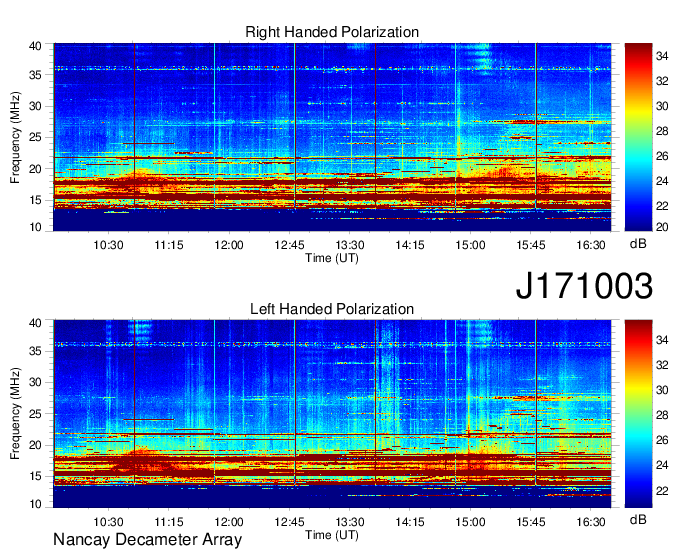The image size is (680, 552).
Task: Click the Left Handed Polarization spectrogram image
Action: (332, 414)
